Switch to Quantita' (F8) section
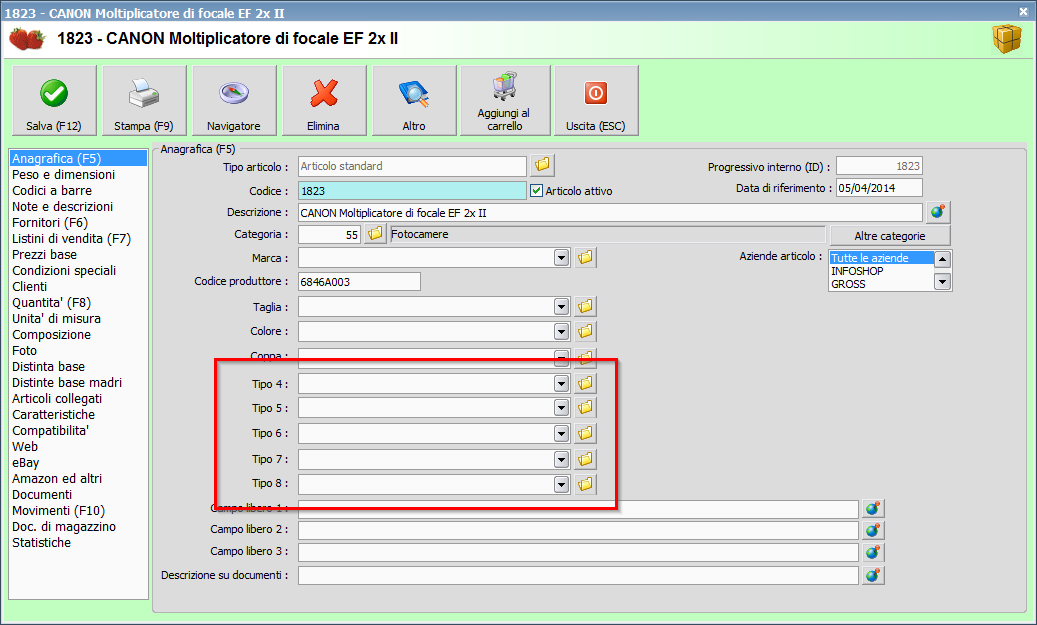Screen dimensions: 1037x625 tap(52, 302)
